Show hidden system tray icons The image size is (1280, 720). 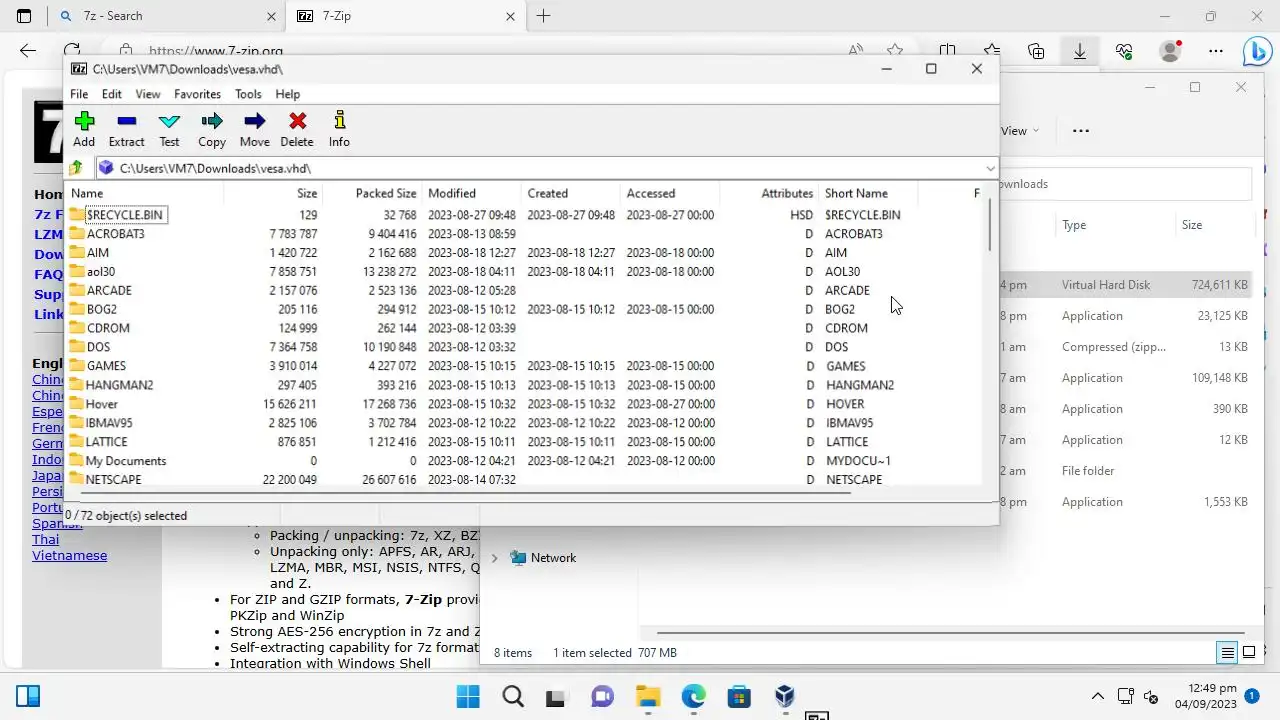click(x=1098, y=696)
